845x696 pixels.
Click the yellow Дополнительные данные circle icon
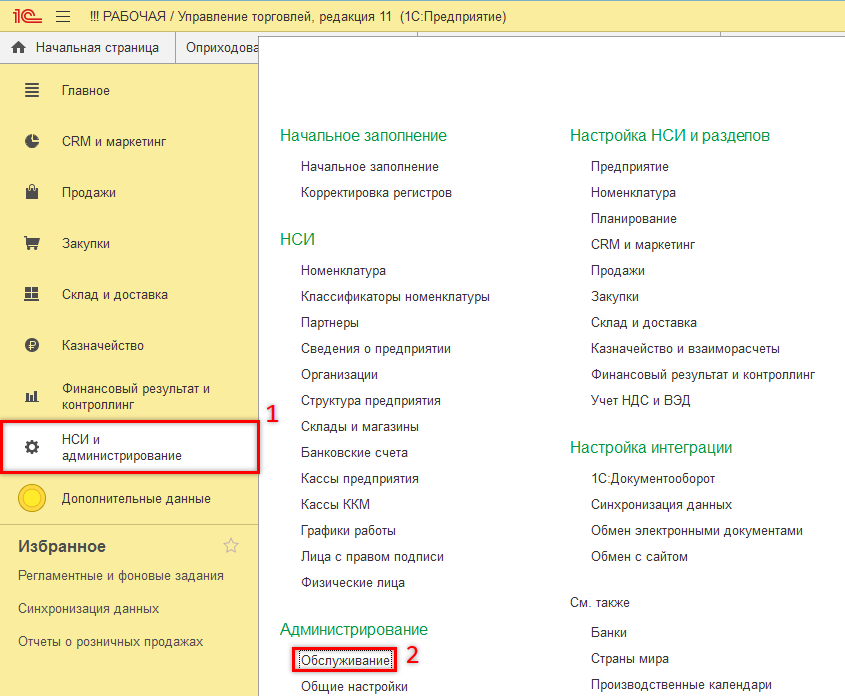(x=32, y=498)
